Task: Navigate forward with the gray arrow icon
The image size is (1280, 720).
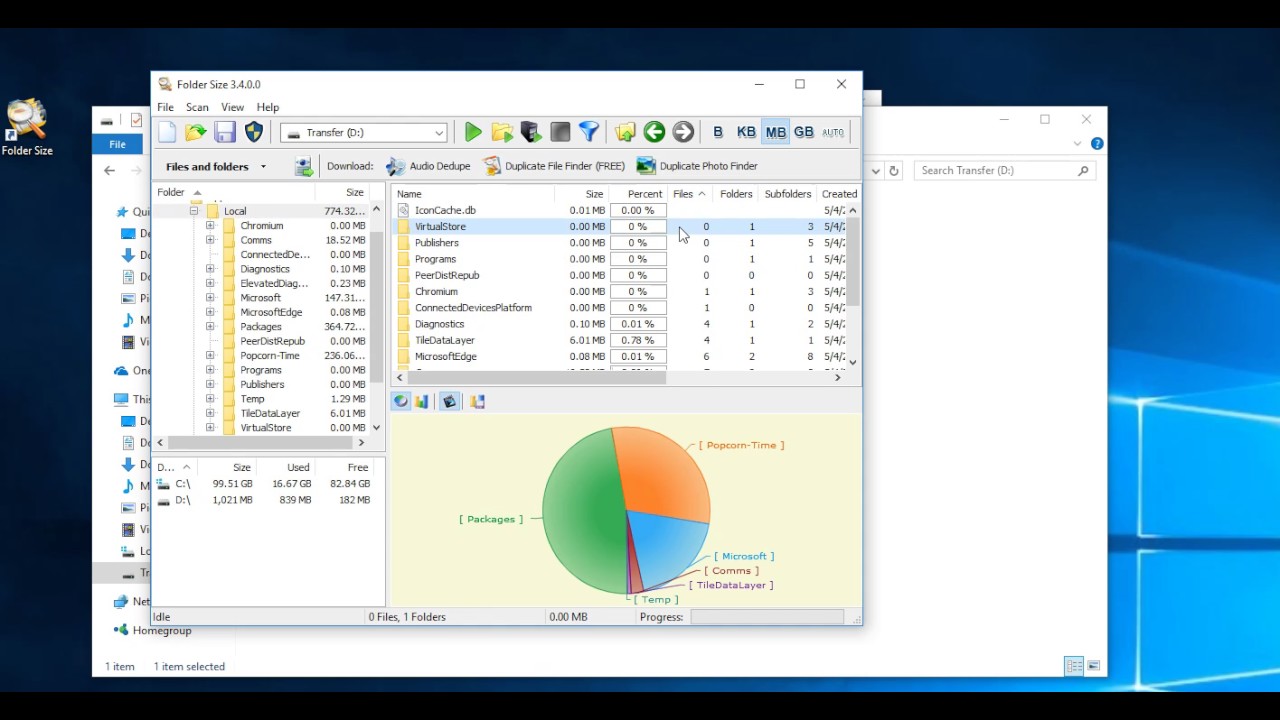Action: pyautogui.click(x=683, y=132)
